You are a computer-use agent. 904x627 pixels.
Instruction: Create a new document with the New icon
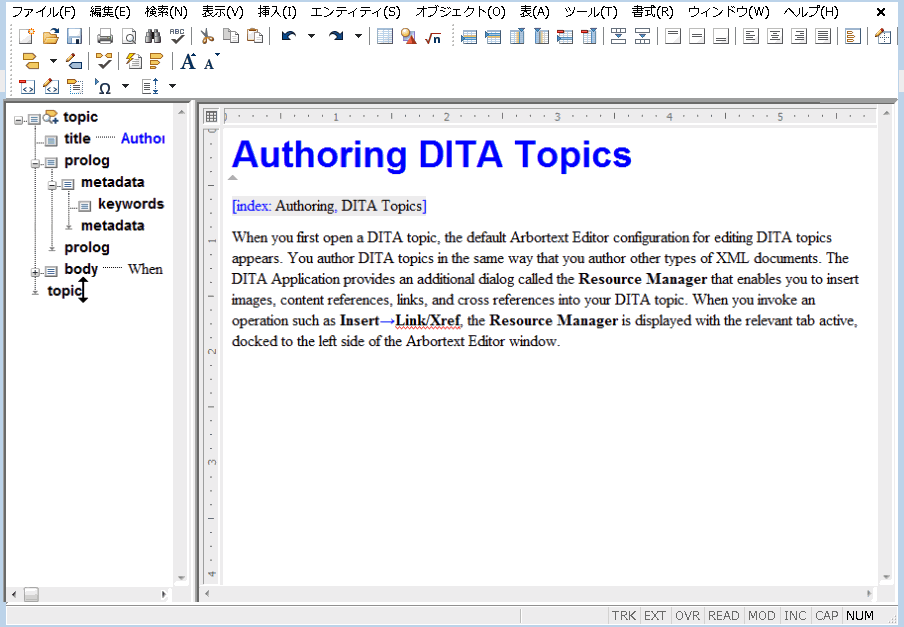27,36
